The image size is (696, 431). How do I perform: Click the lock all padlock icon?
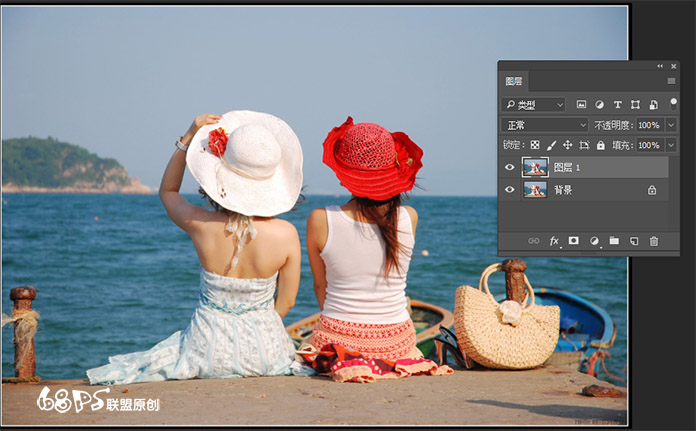[x=600, y=145]
